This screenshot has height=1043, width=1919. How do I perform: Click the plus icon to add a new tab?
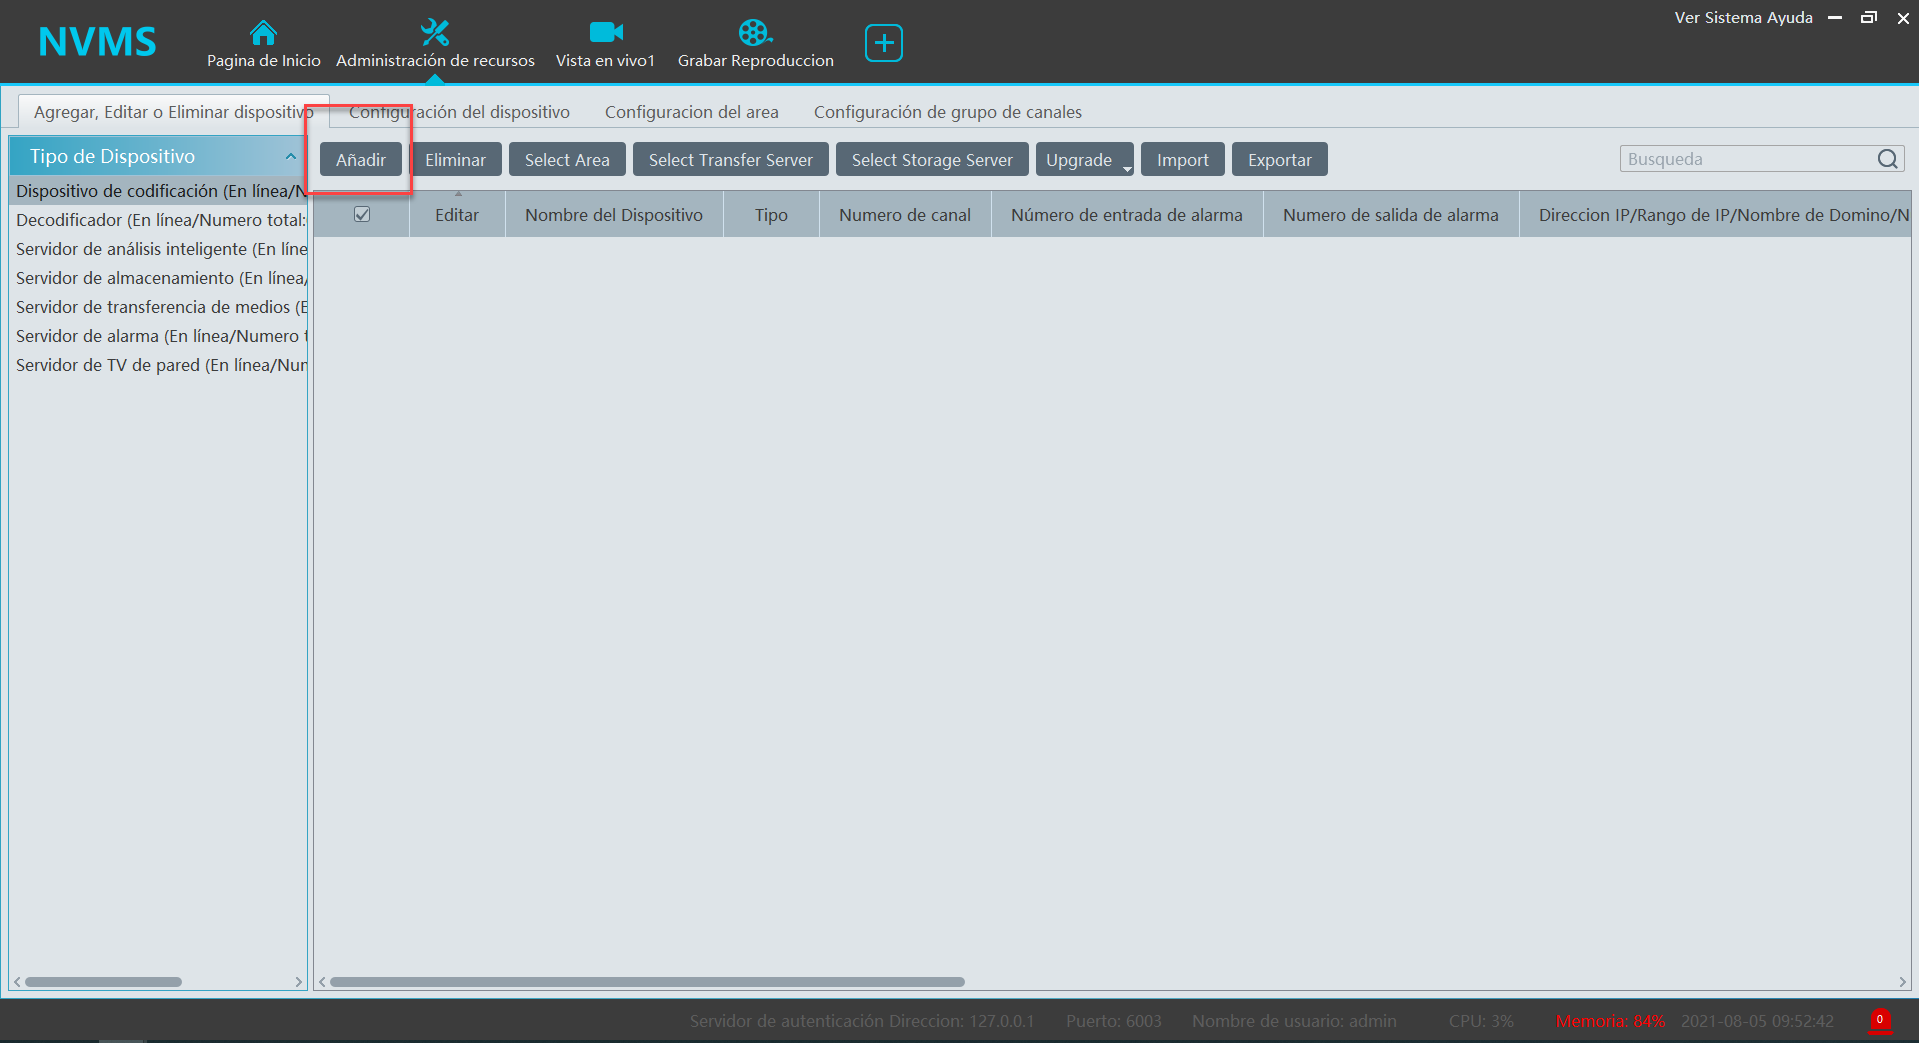point(883,43)
